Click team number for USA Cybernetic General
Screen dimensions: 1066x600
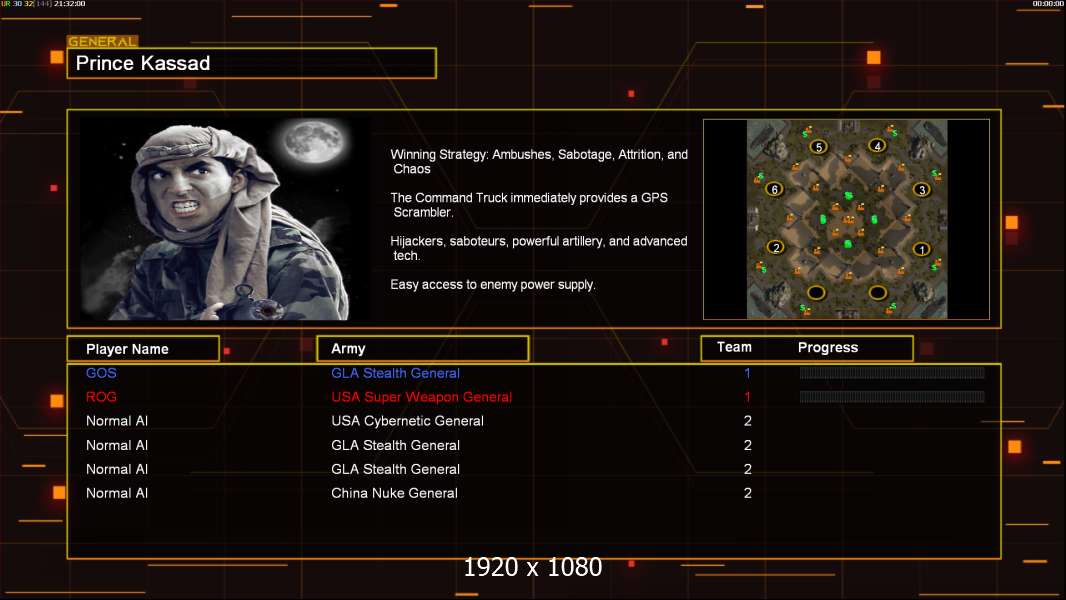click(x=748, y=421)
